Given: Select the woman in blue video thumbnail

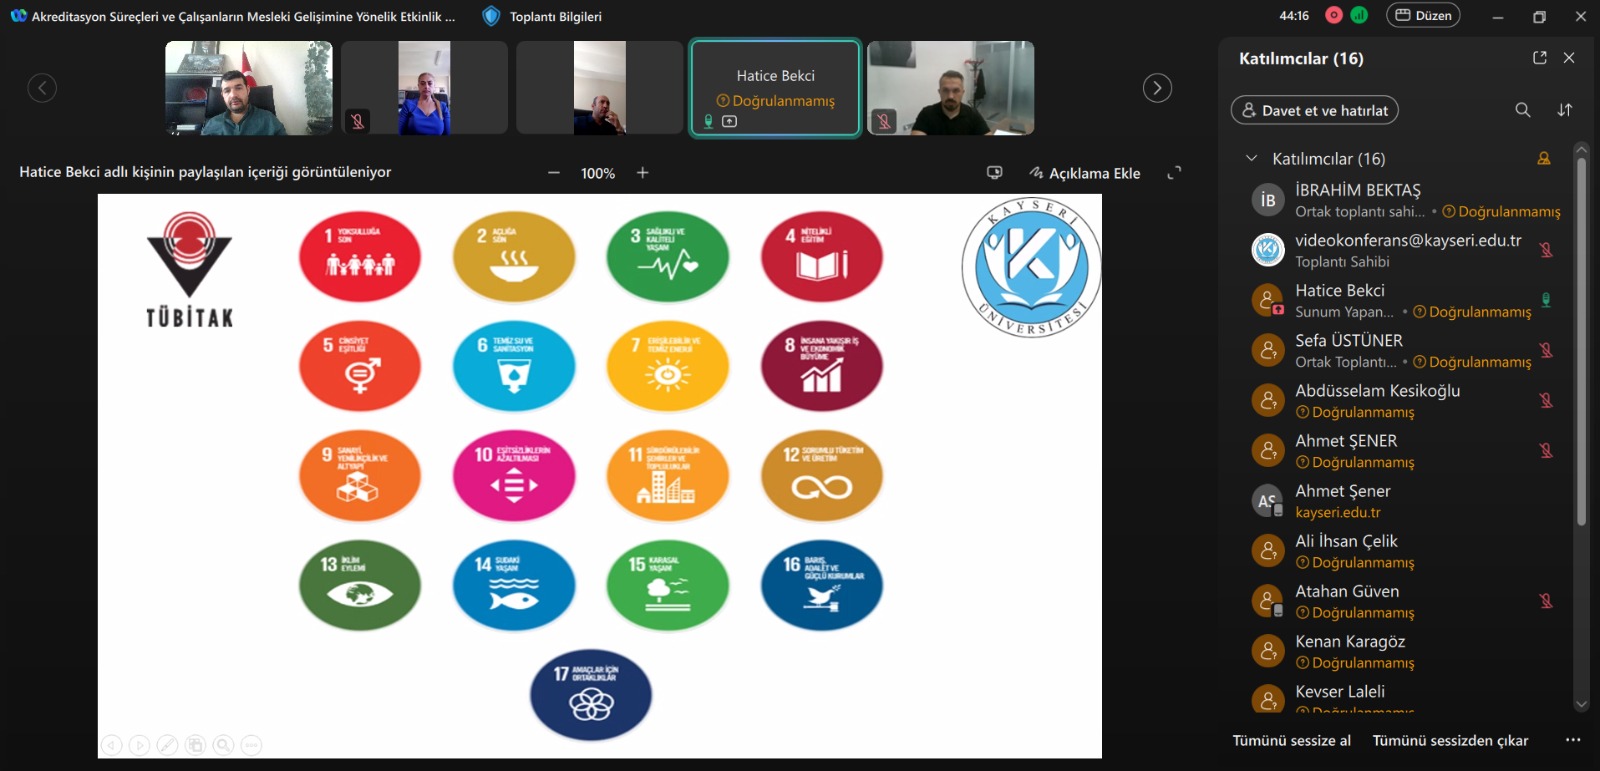Looking at the screenshot, I should (424, 88).
